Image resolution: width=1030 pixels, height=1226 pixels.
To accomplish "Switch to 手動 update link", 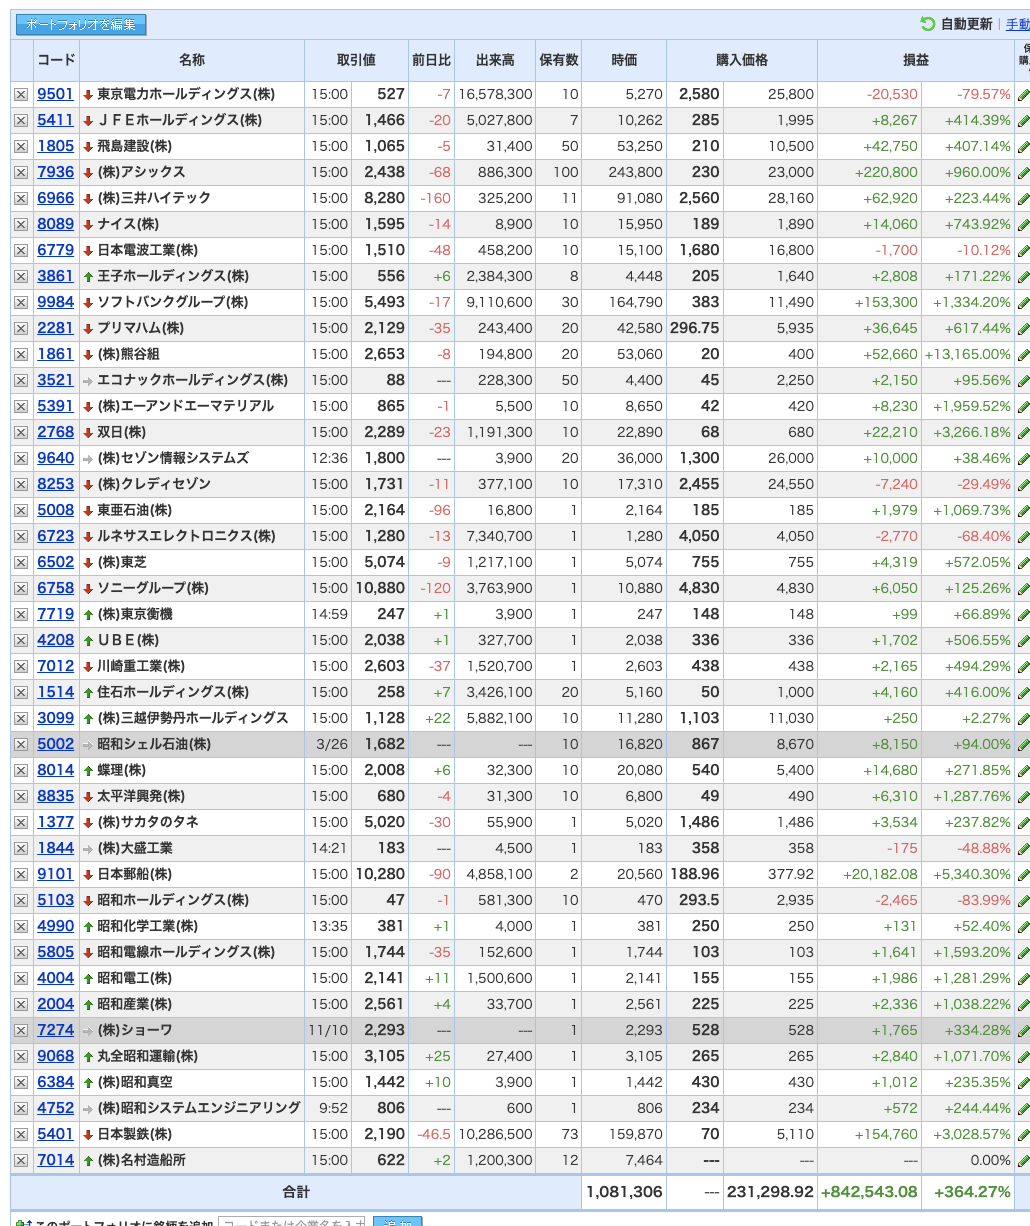I will [x=1017, y=24].
